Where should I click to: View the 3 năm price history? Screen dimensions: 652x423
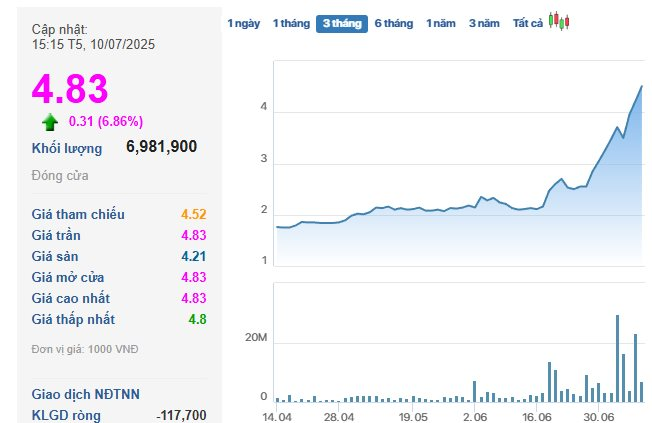tap(484, 23)
